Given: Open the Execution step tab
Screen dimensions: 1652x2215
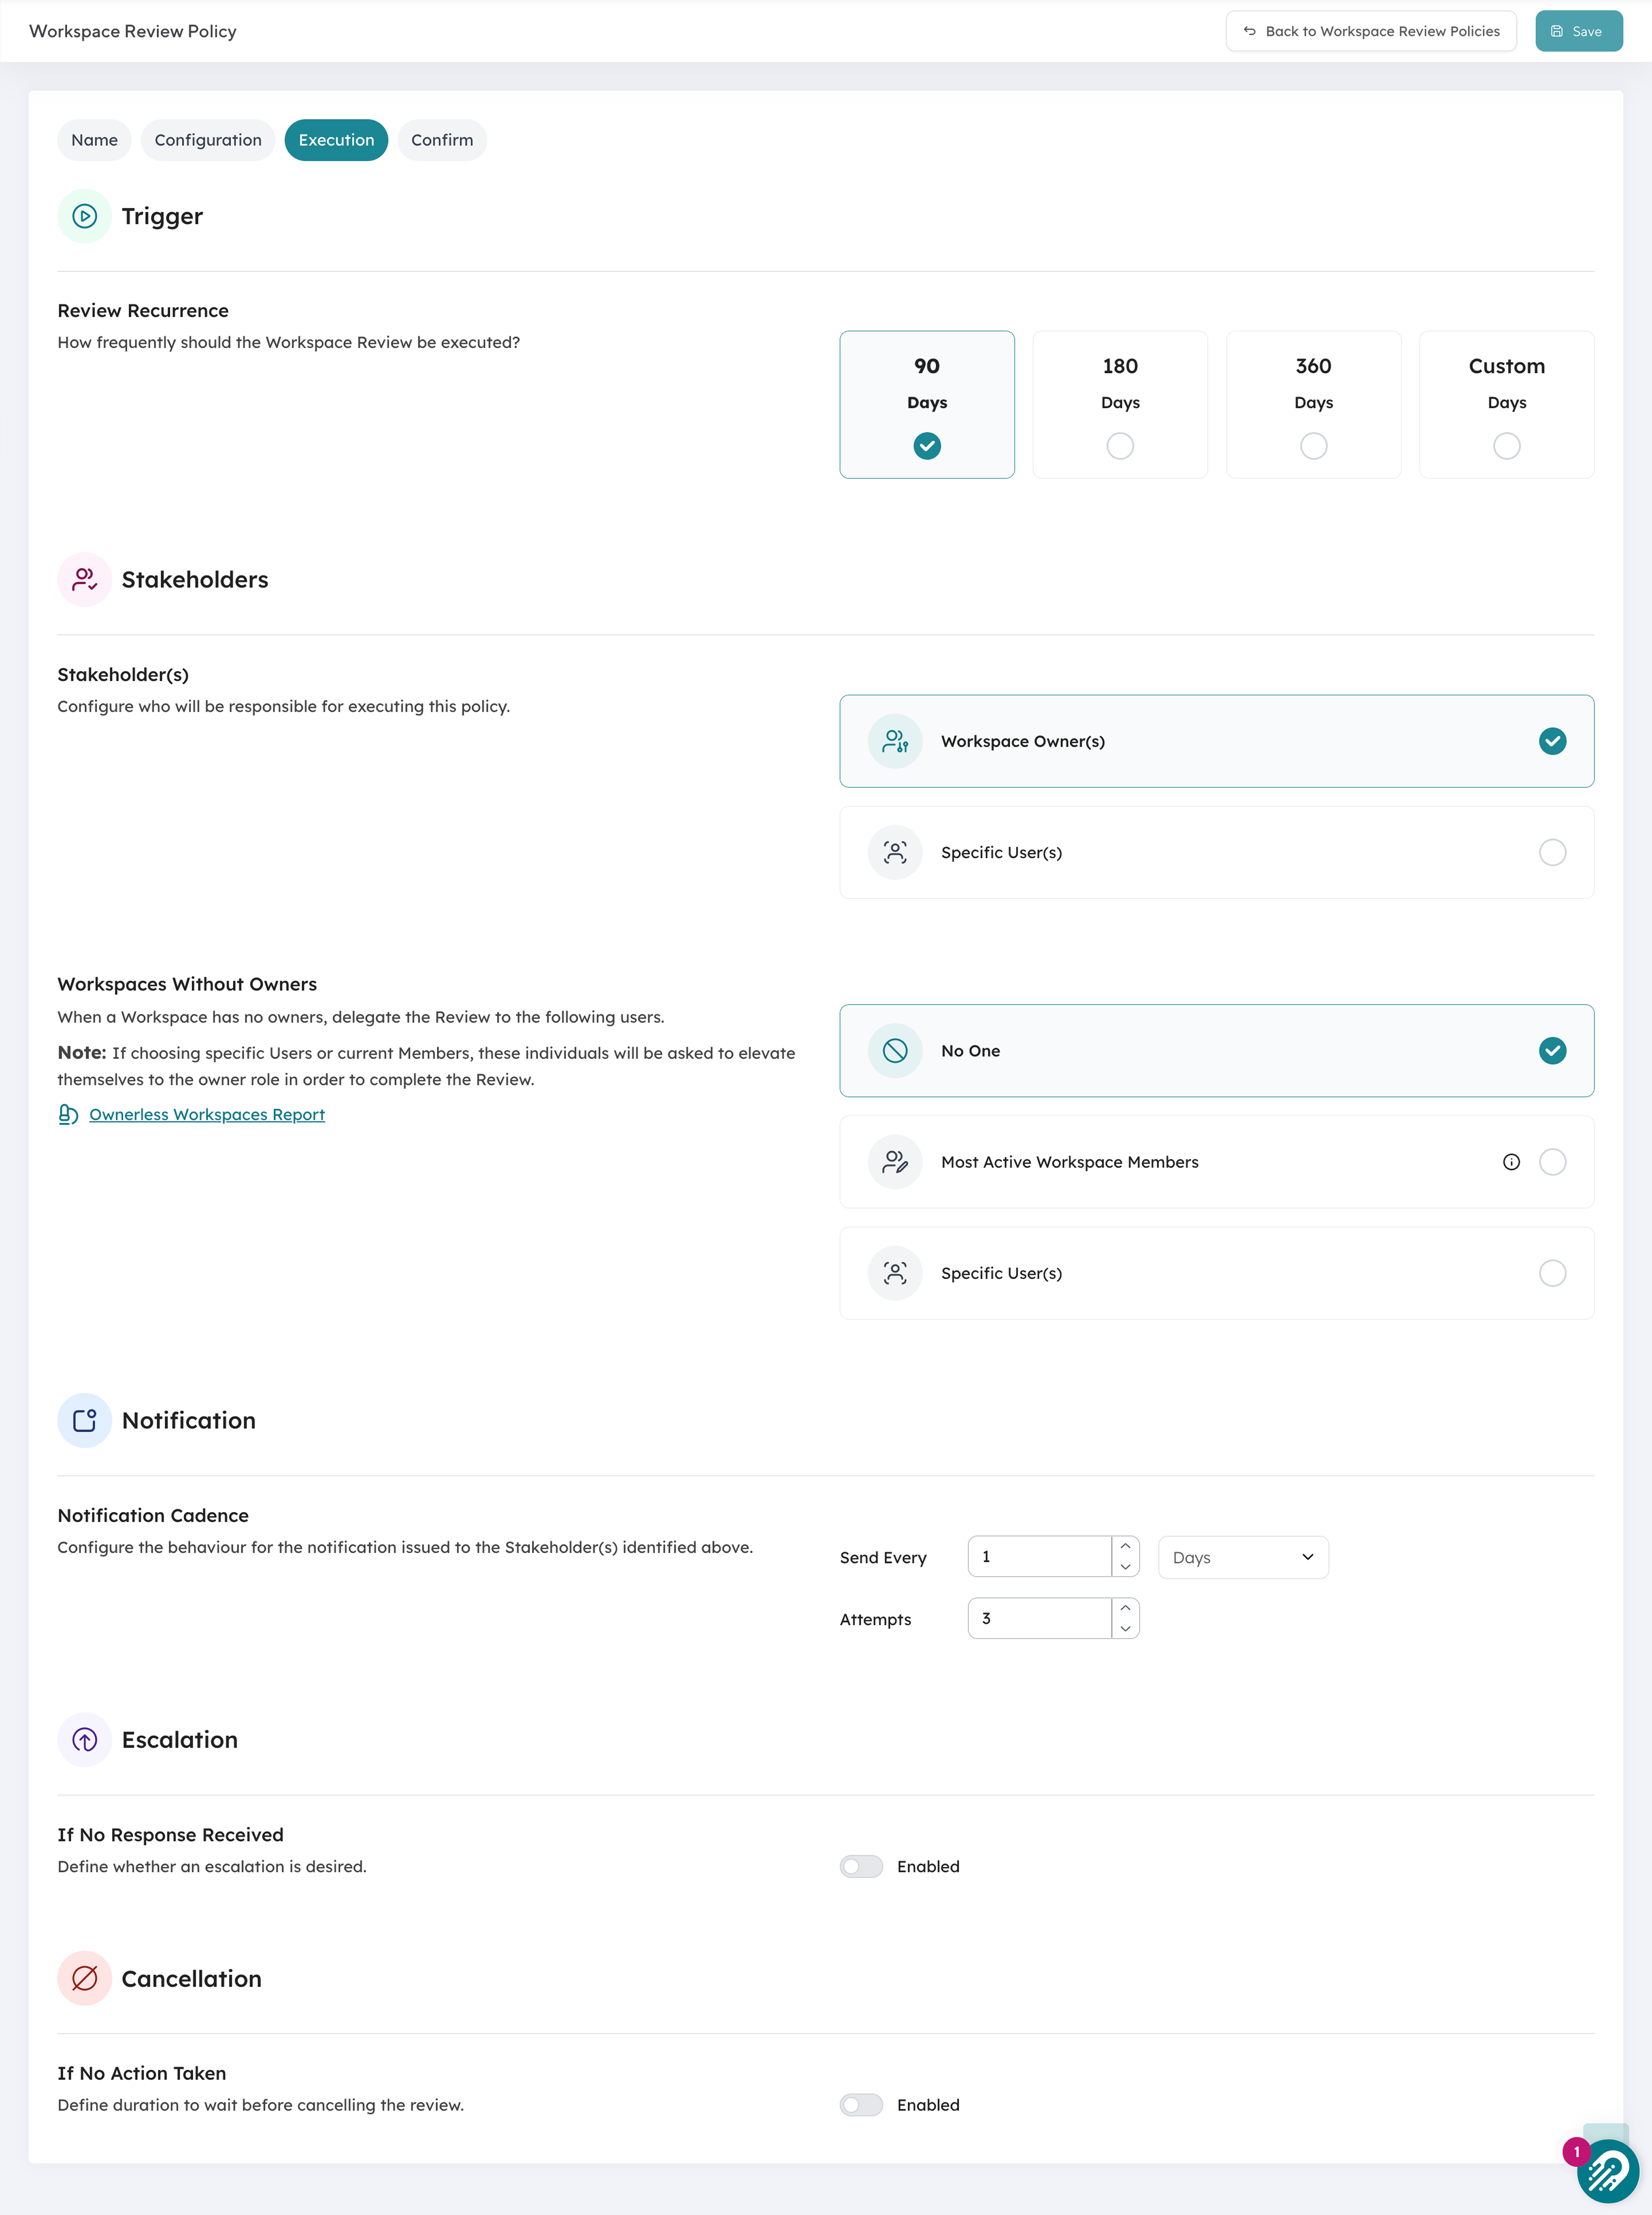Looking at the screenshot, I should pos(336,140).
